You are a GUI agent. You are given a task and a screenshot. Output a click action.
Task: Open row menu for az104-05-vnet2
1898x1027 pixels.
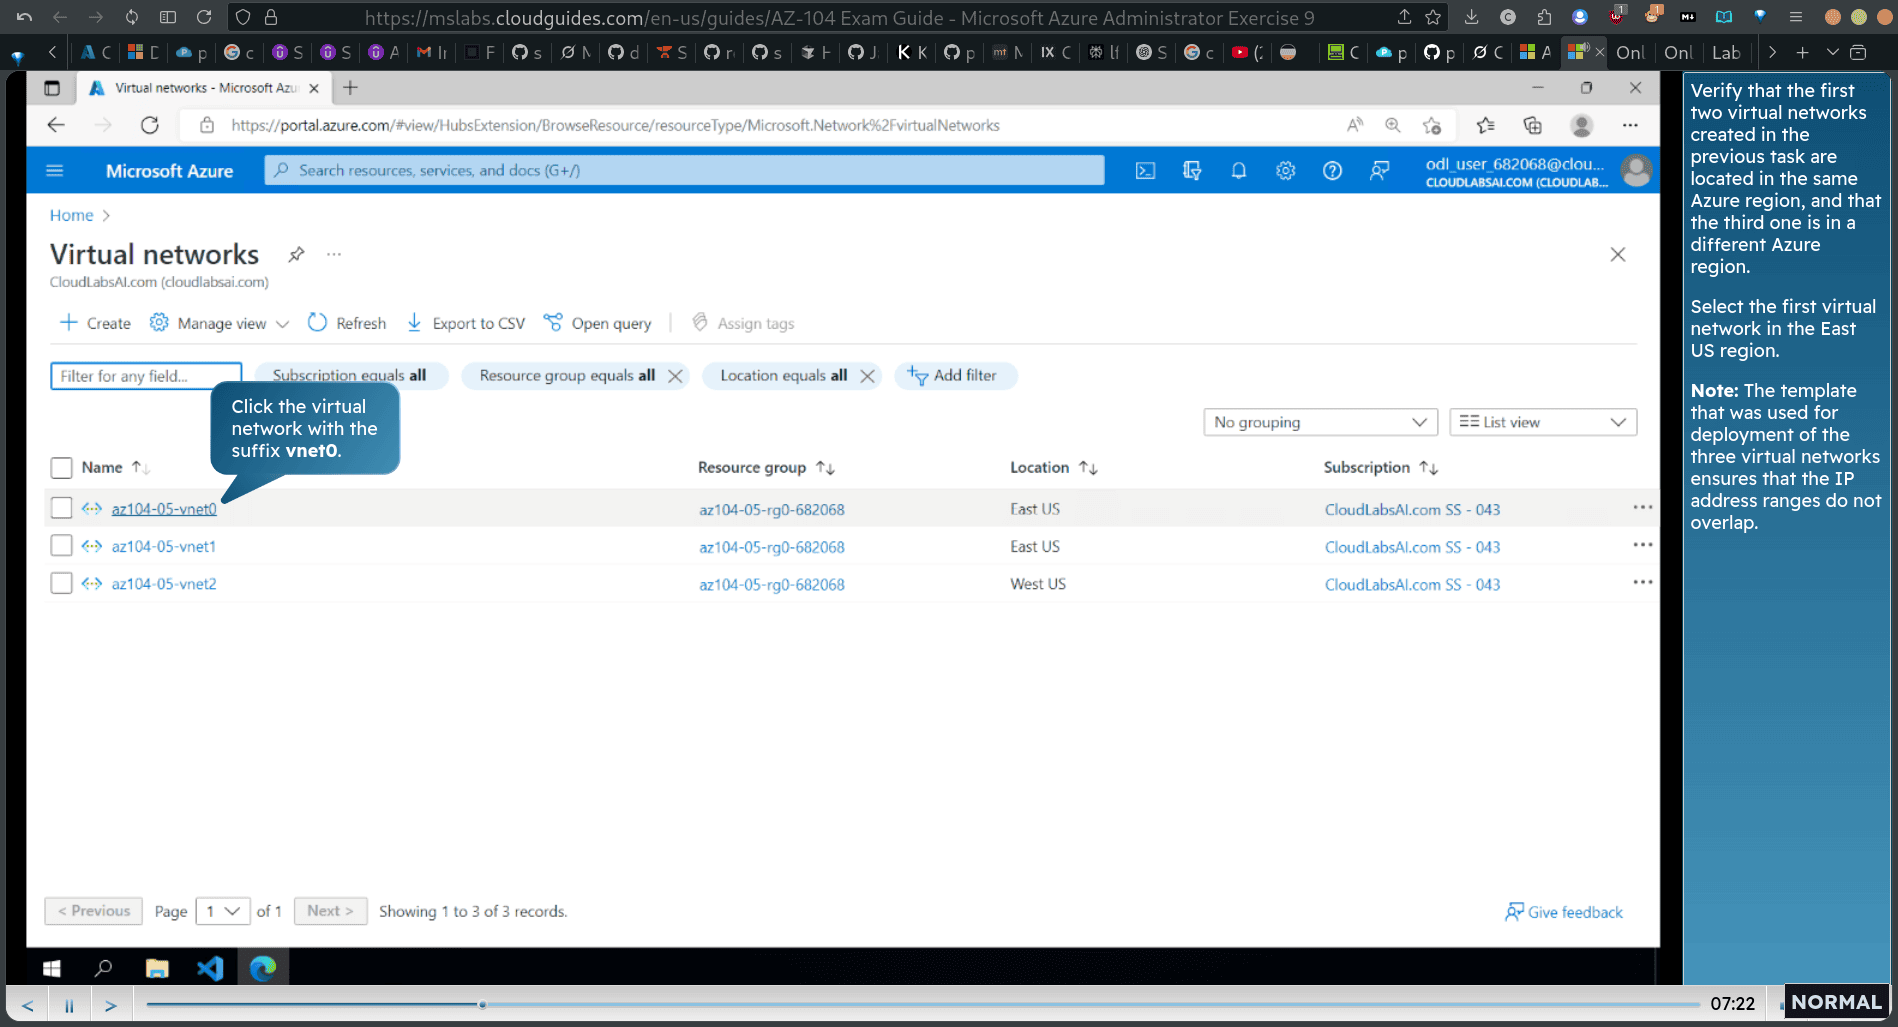[1642, 582]
